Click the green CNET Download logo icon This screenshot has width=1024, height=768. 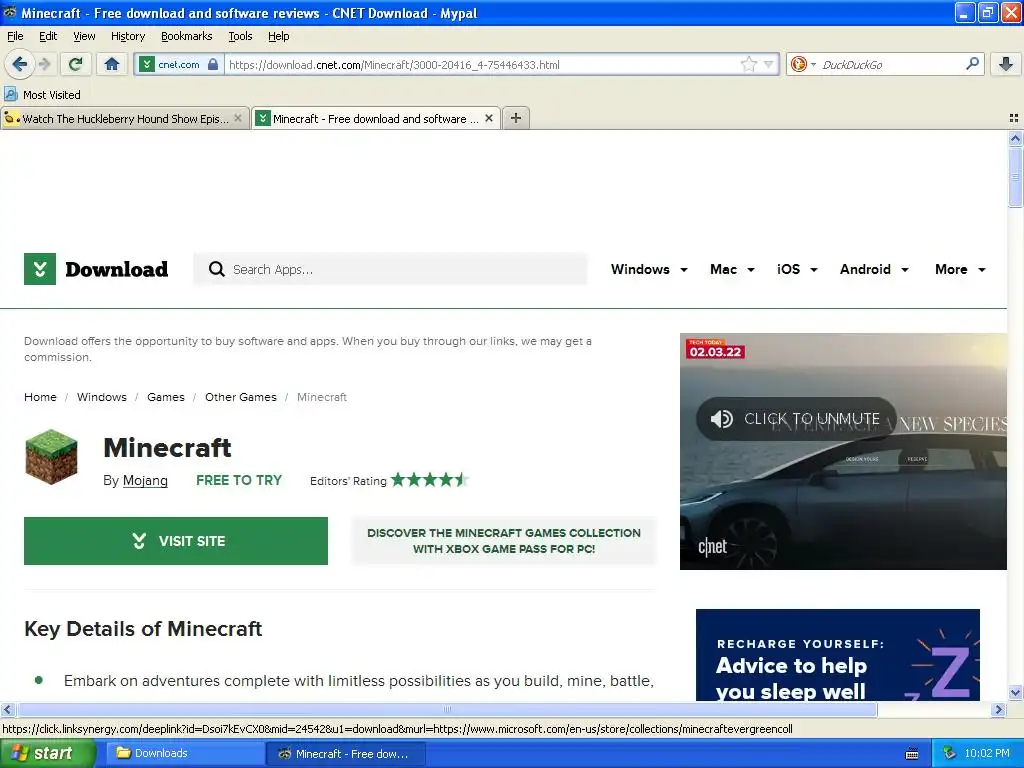pyautogui.click(x=40, y=269)
